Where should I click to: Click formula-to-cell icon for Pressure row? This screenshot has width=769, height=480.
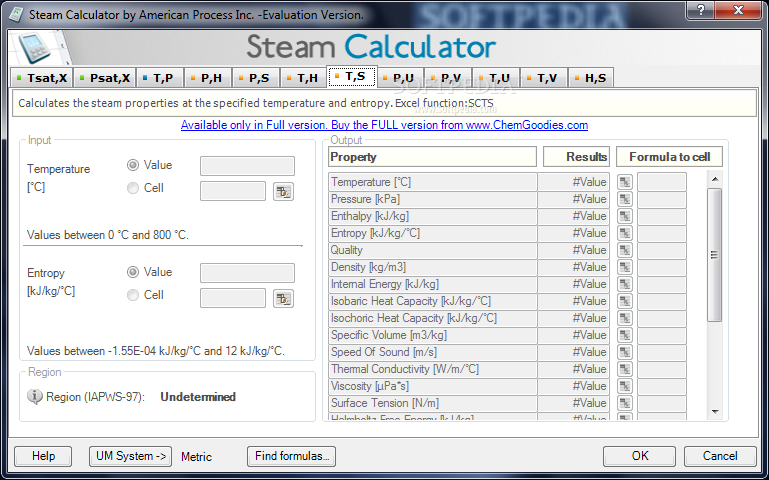point(624,199)
